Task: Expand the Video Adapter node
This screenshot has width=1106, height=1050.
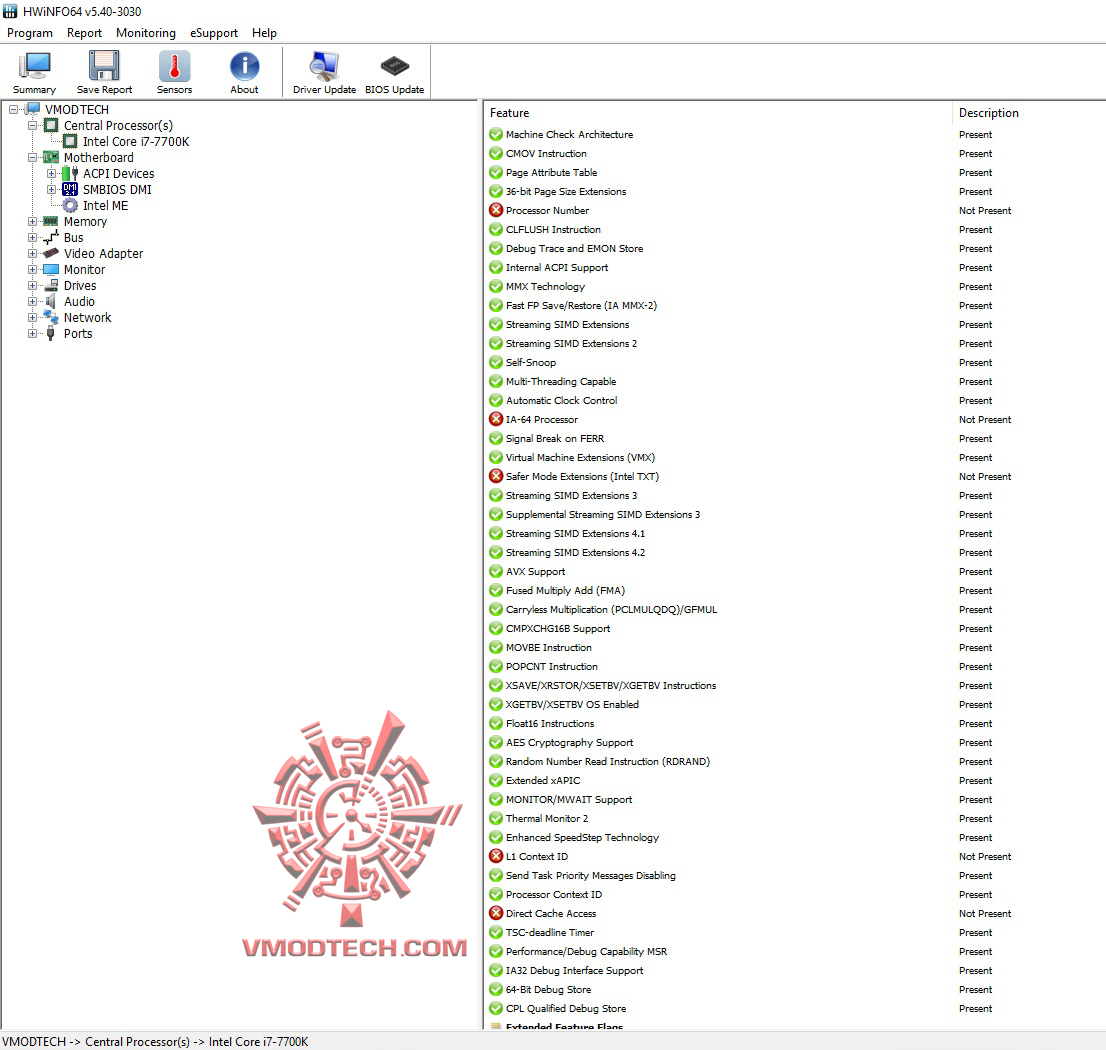Action: [32, 253]
